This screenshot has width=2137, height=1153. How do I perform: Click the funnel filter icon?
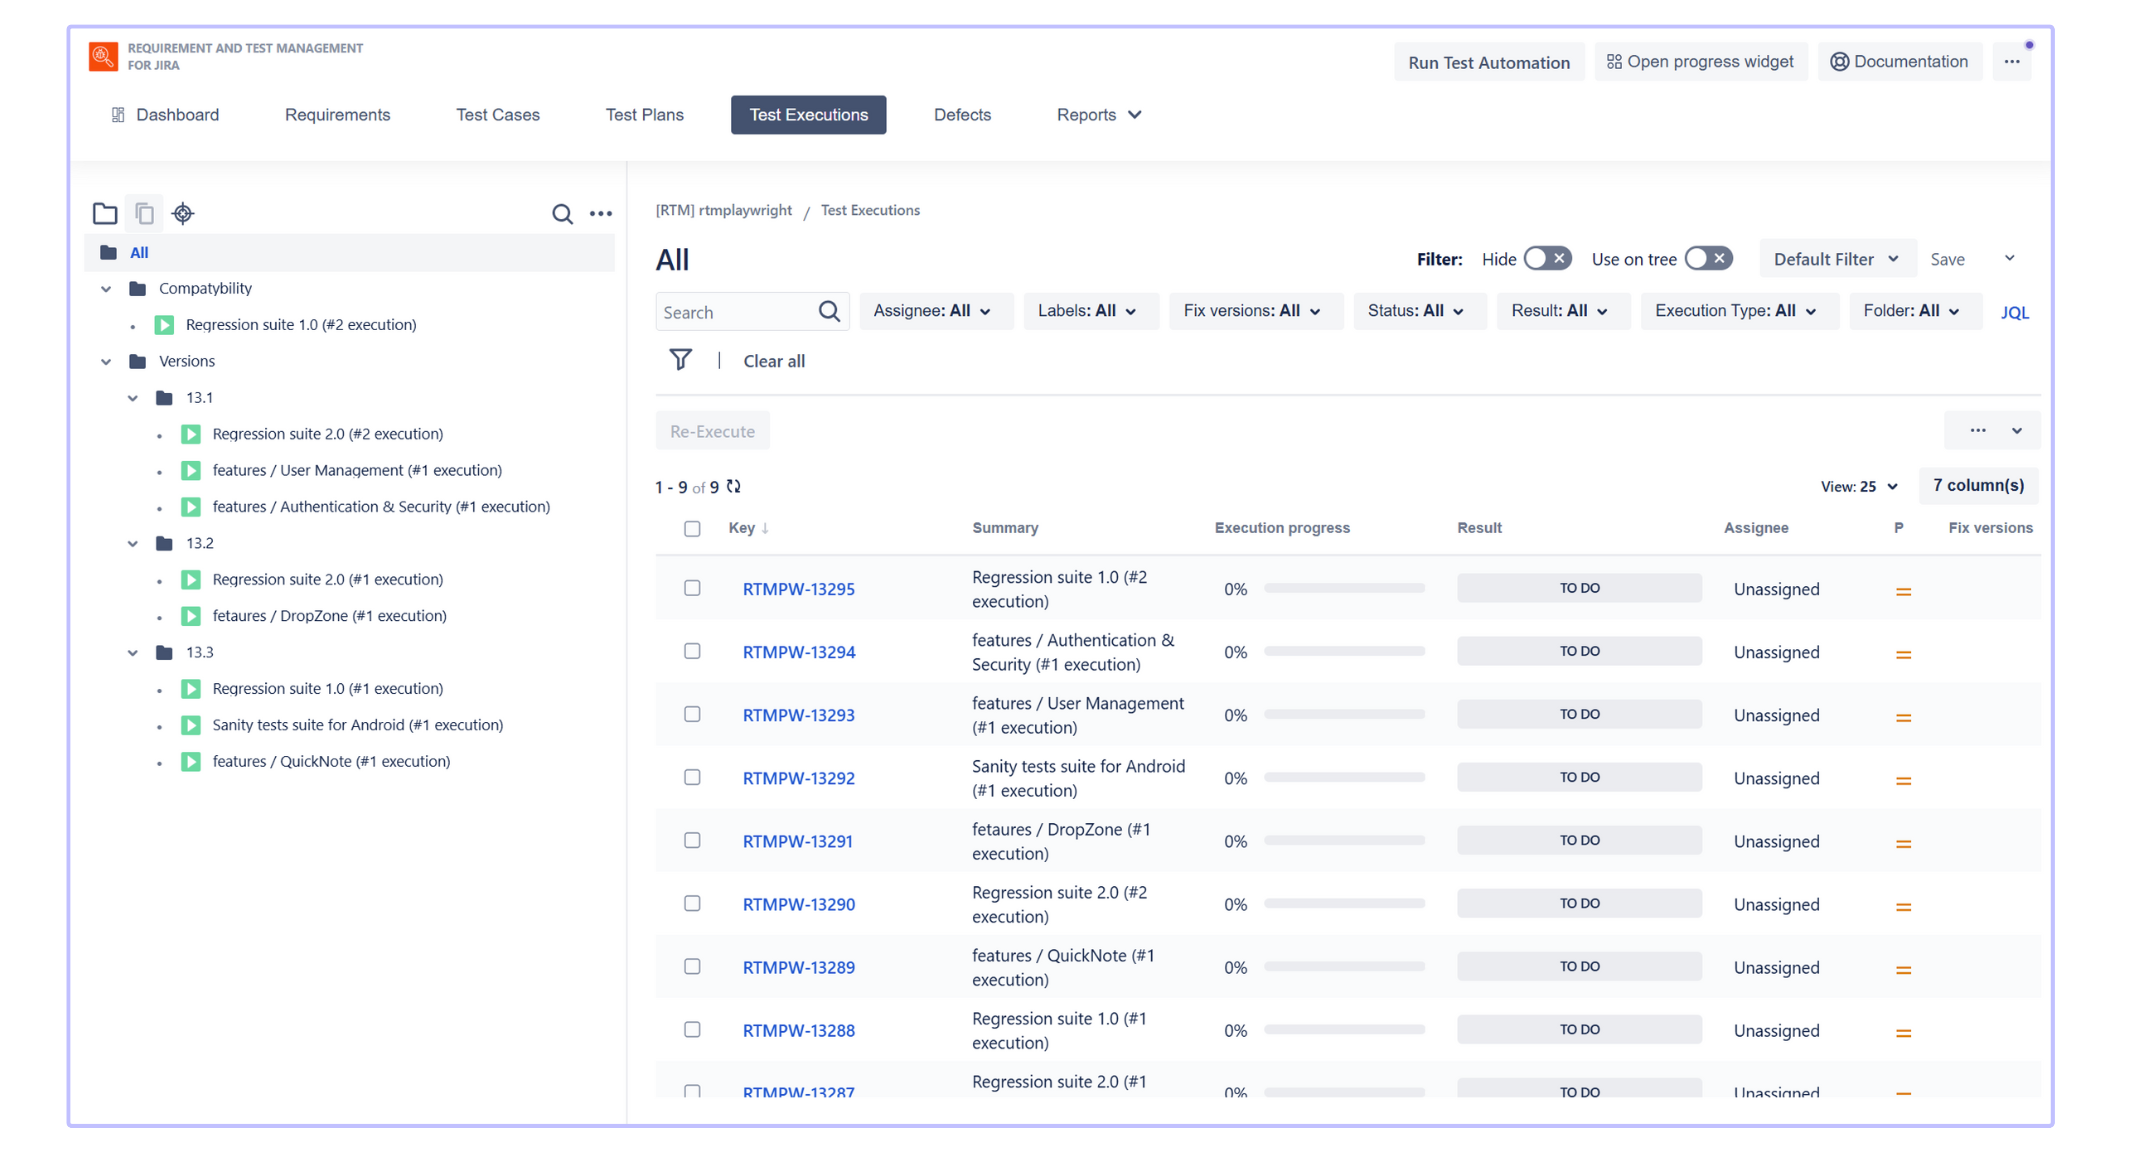tap(680, 360)
